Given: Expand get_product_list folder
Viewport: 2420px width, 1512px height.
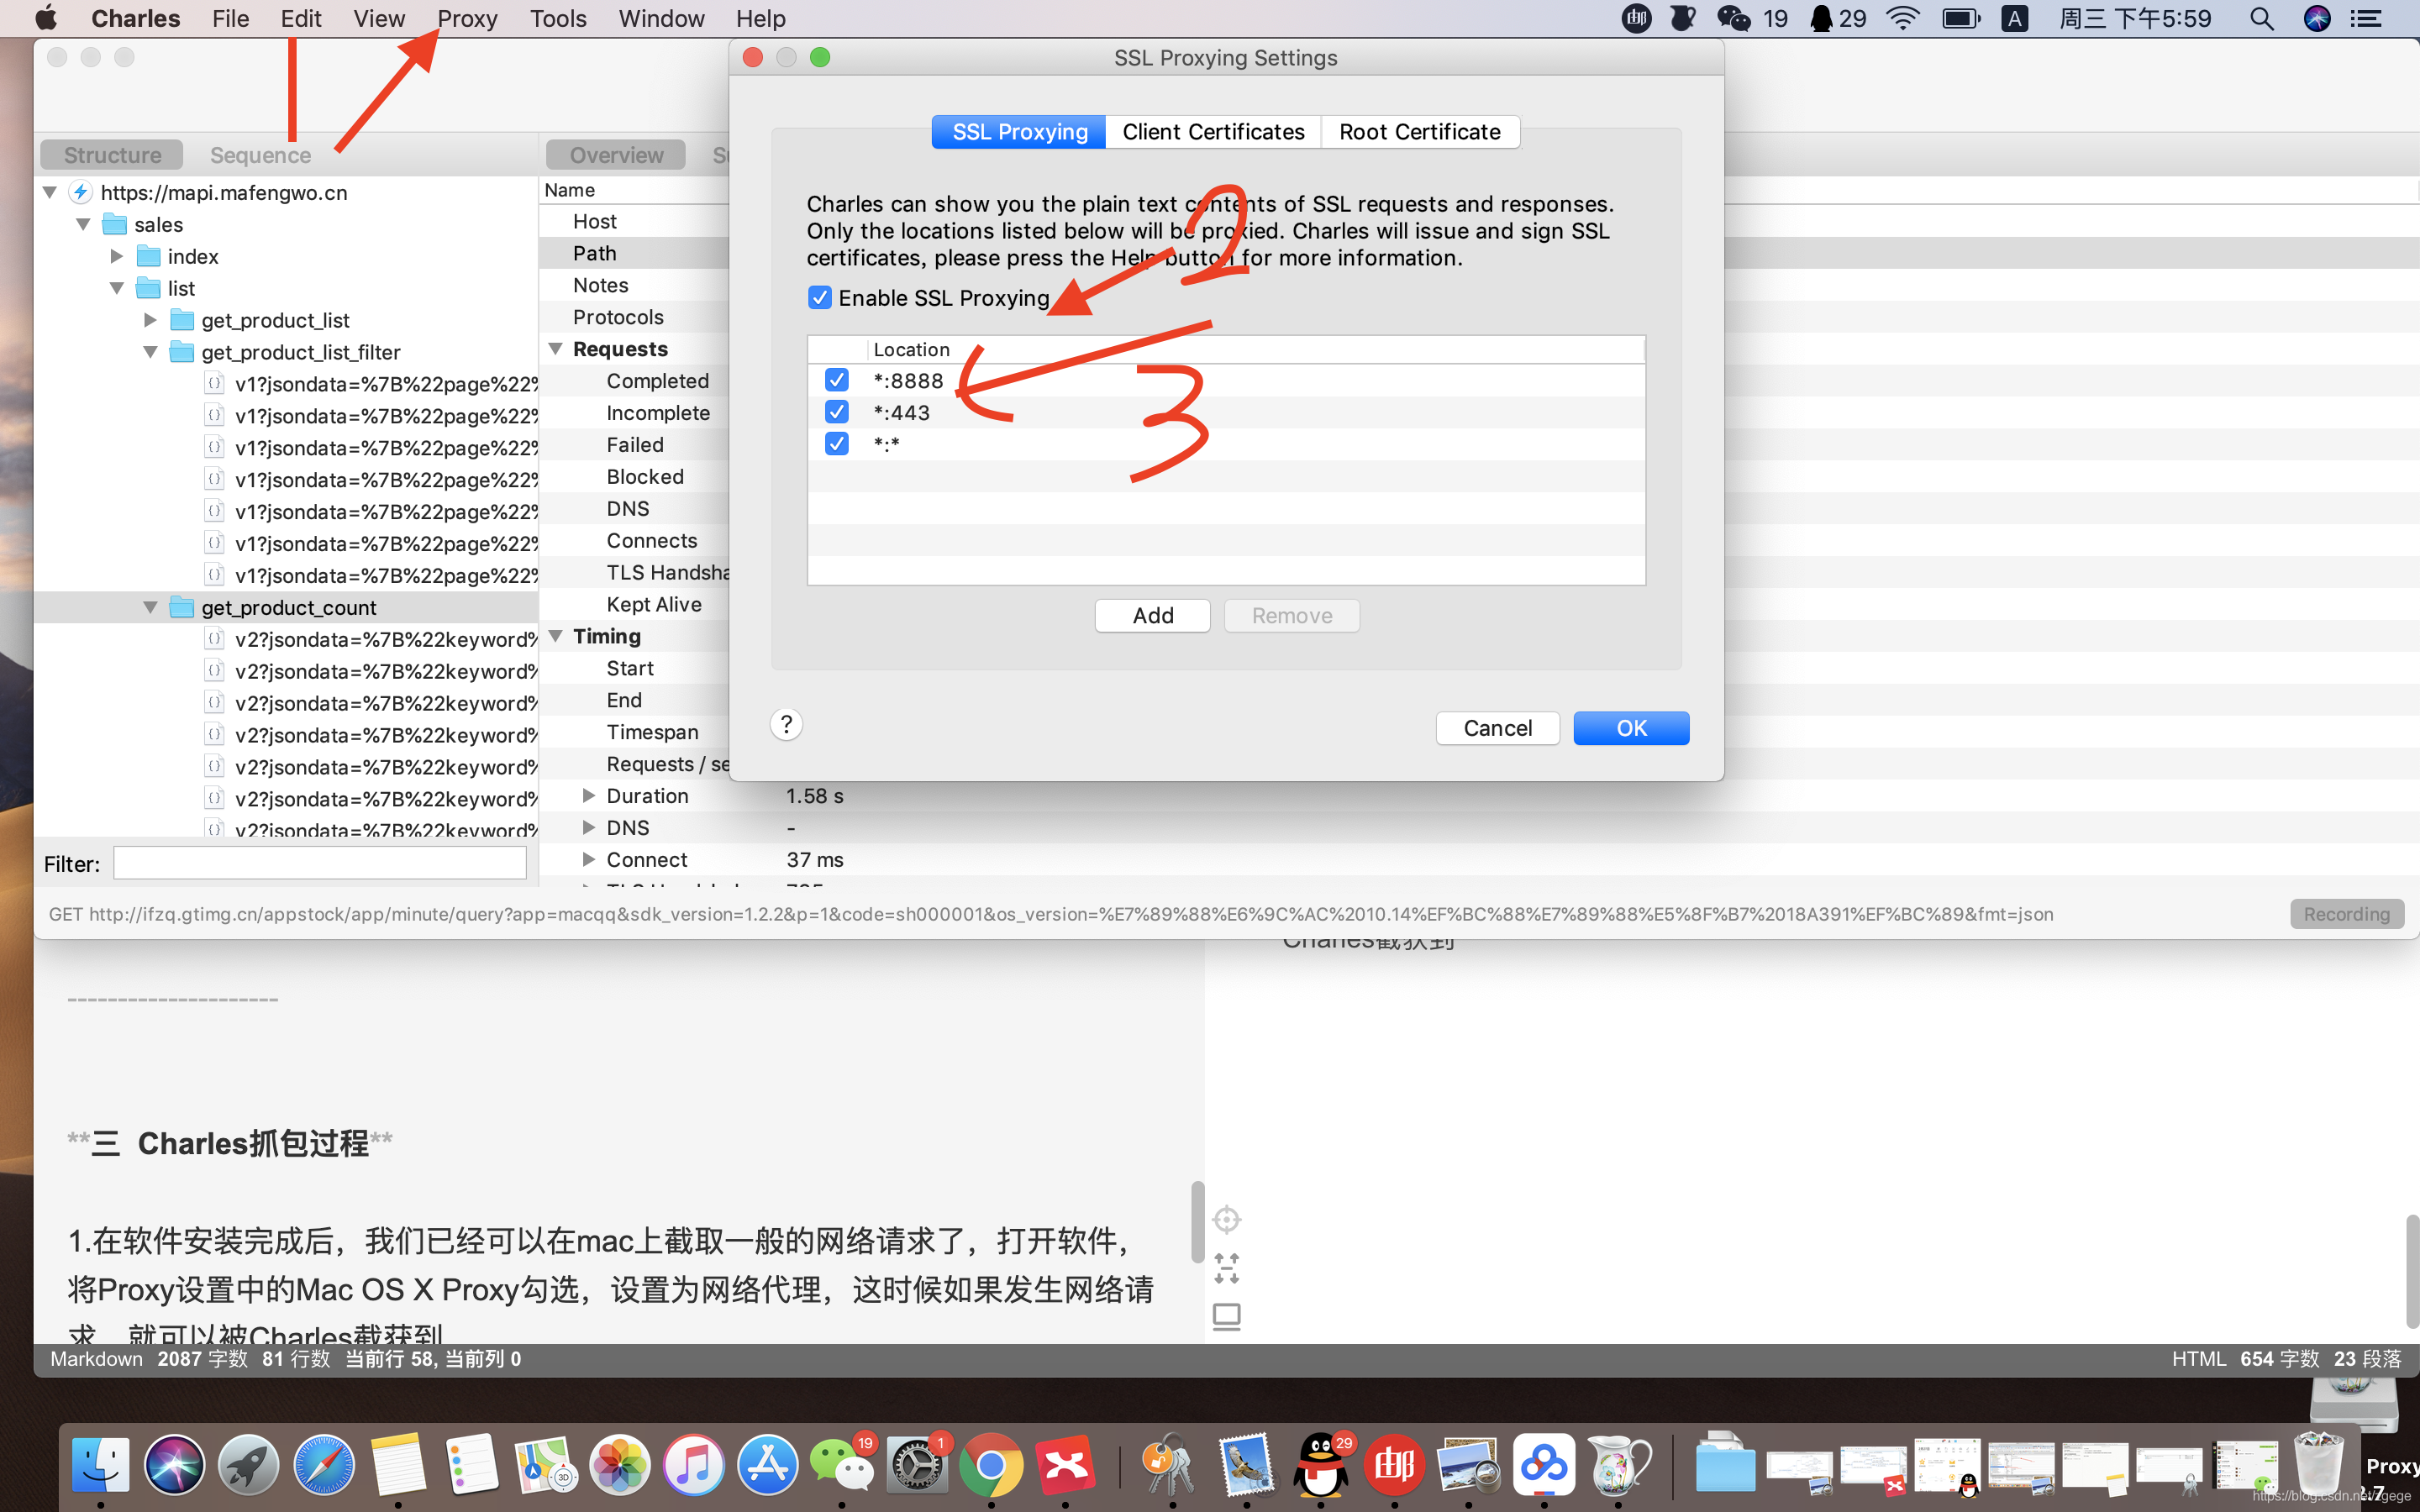Looking at the screenshot, I should pos(150,320).
